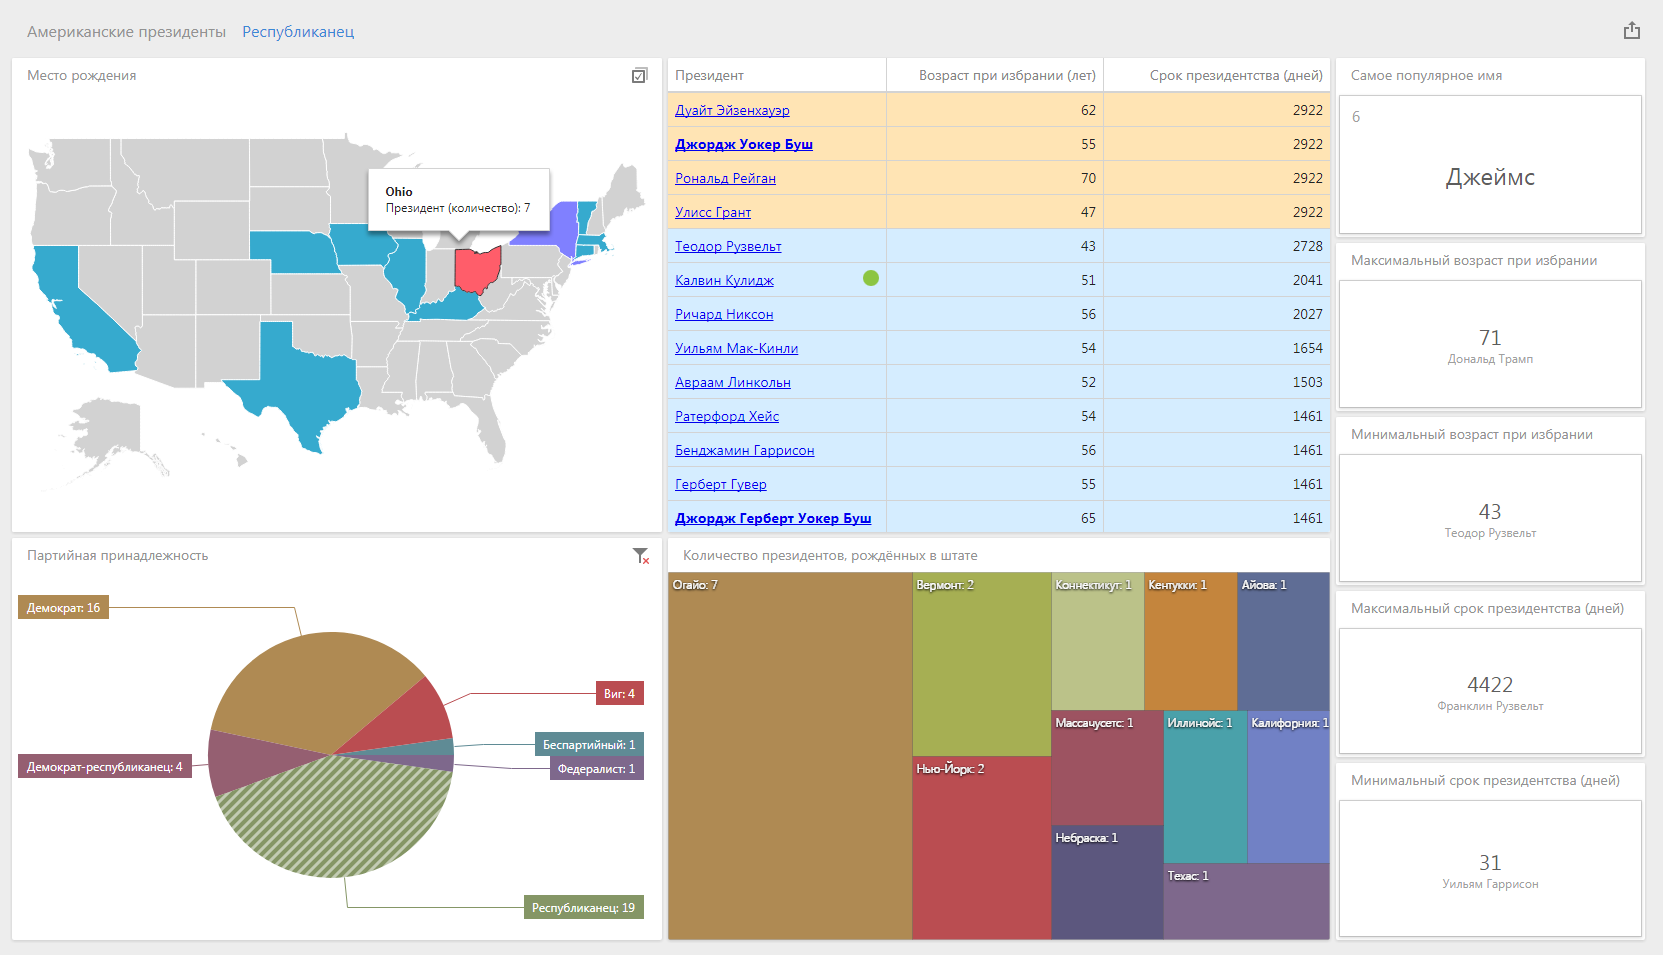Clear the party pie chart filter
Image resolution: width=1663 pixels, height=955 pixels.
pyautogui.click(x=641, y=555)
